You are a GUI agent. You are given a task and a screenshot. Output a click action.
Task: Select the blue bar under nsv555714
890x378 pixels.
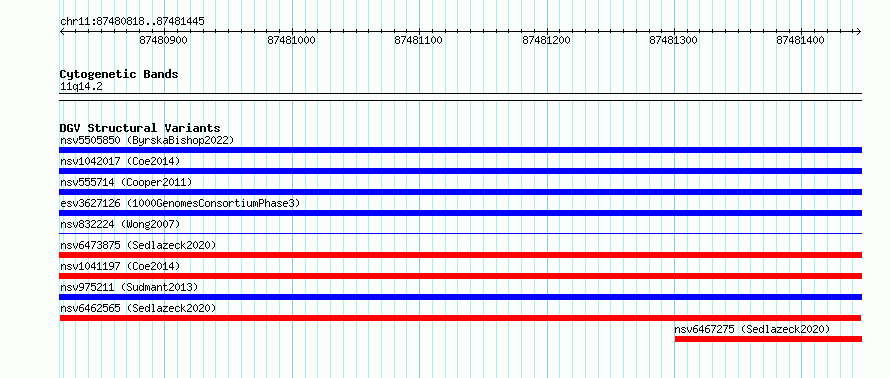point(461,192)
